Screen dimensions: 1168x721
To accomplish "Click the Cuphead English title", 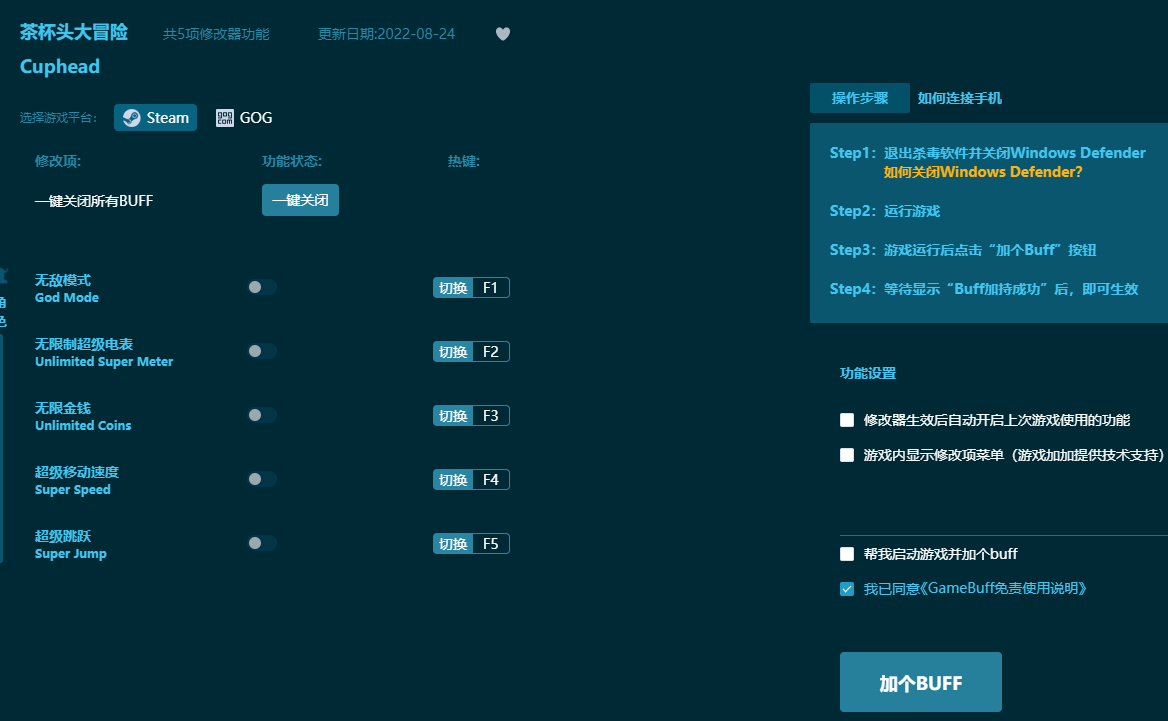I will point(60,66).
